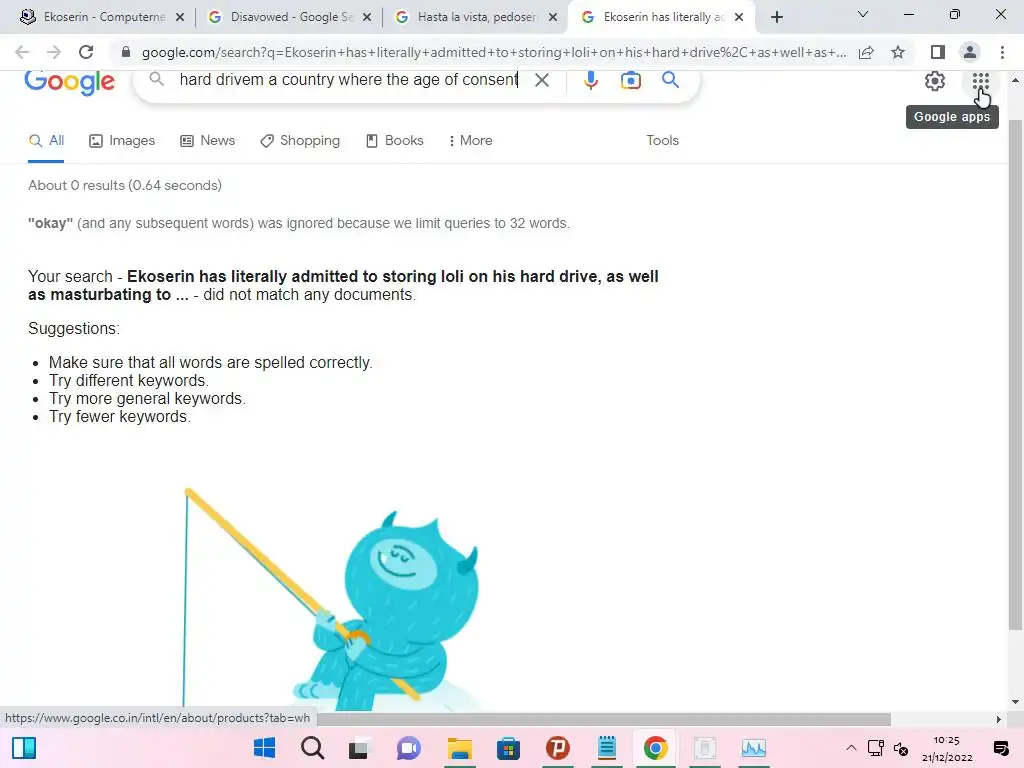Click the 'Try more general keywords.' suggestion

[x=147, y=398]
